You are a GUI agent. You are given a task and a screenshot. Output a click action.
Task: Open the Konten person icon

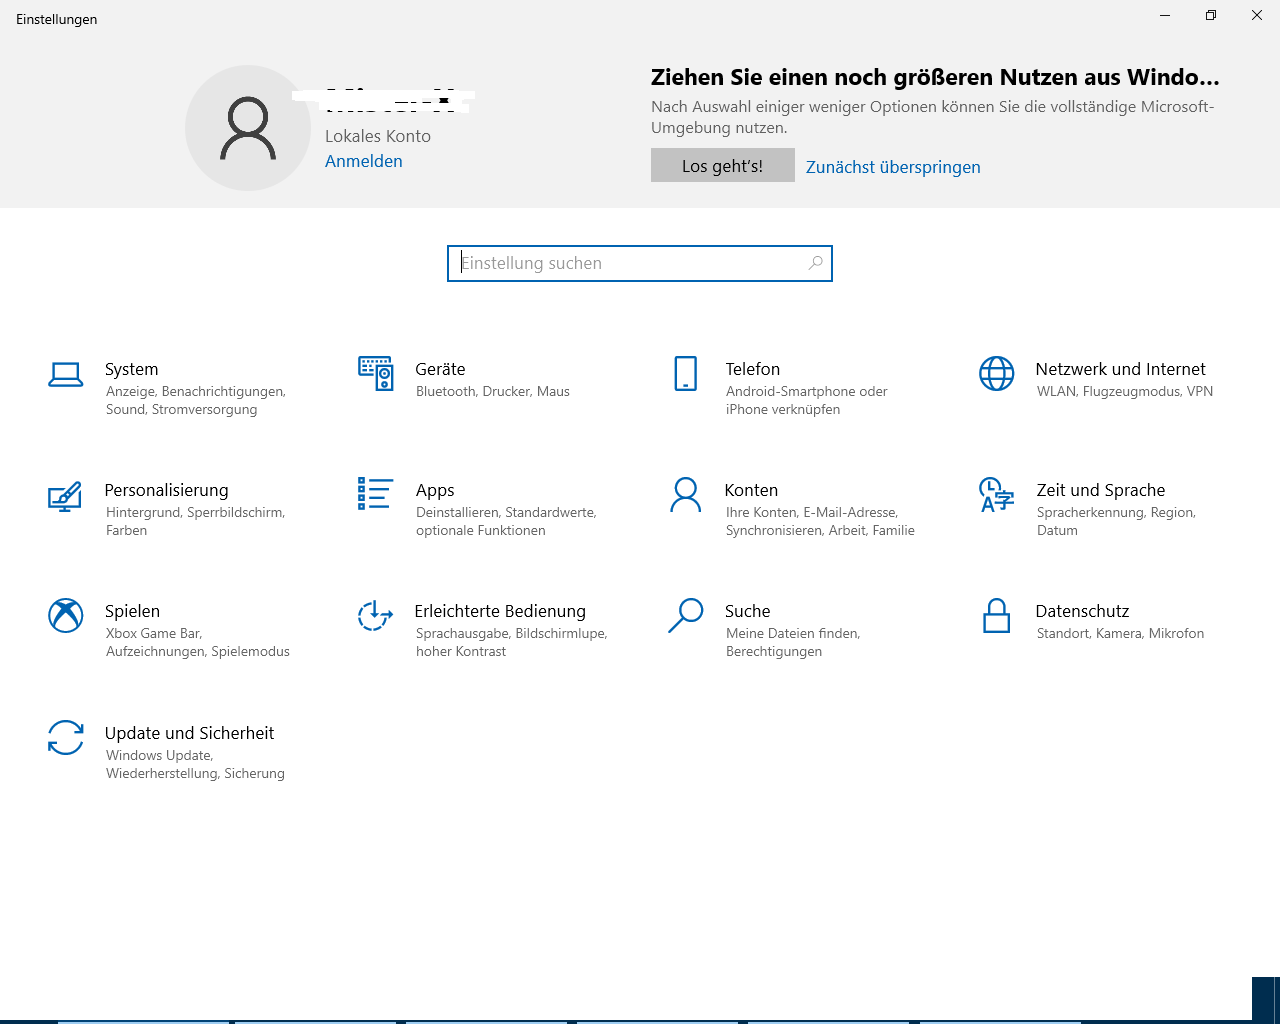tap(686, 495)
